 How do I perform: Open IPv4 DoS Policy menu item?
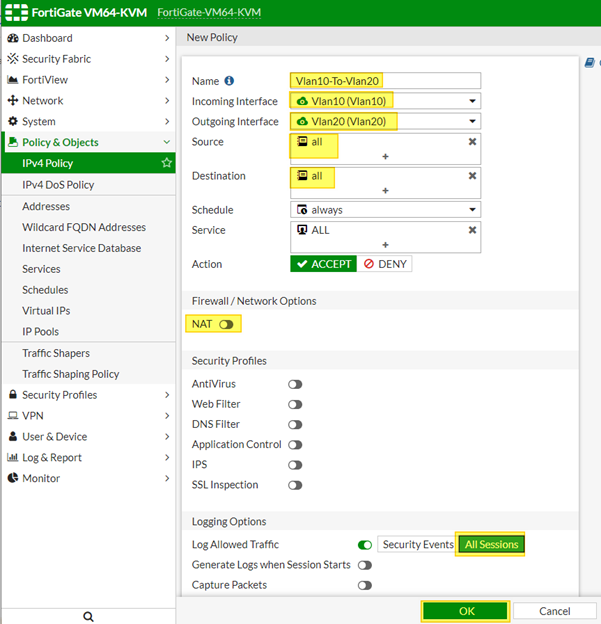88,185
